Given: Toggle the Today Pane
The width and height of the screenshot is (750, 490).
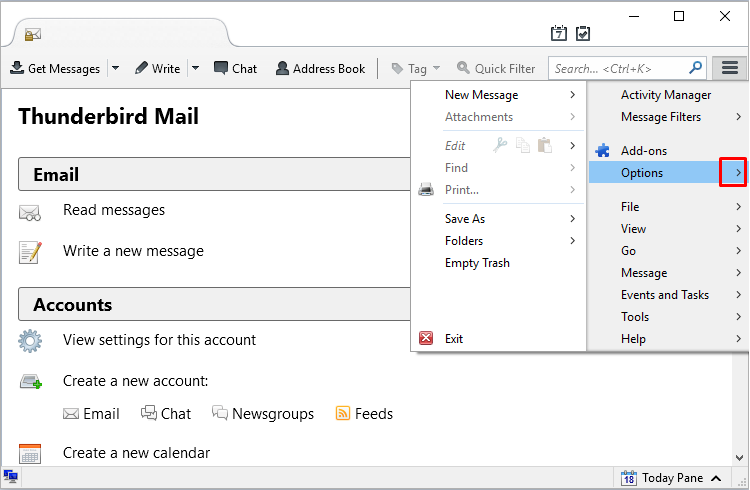Looking at the screenshot, I should pos(671,478).
